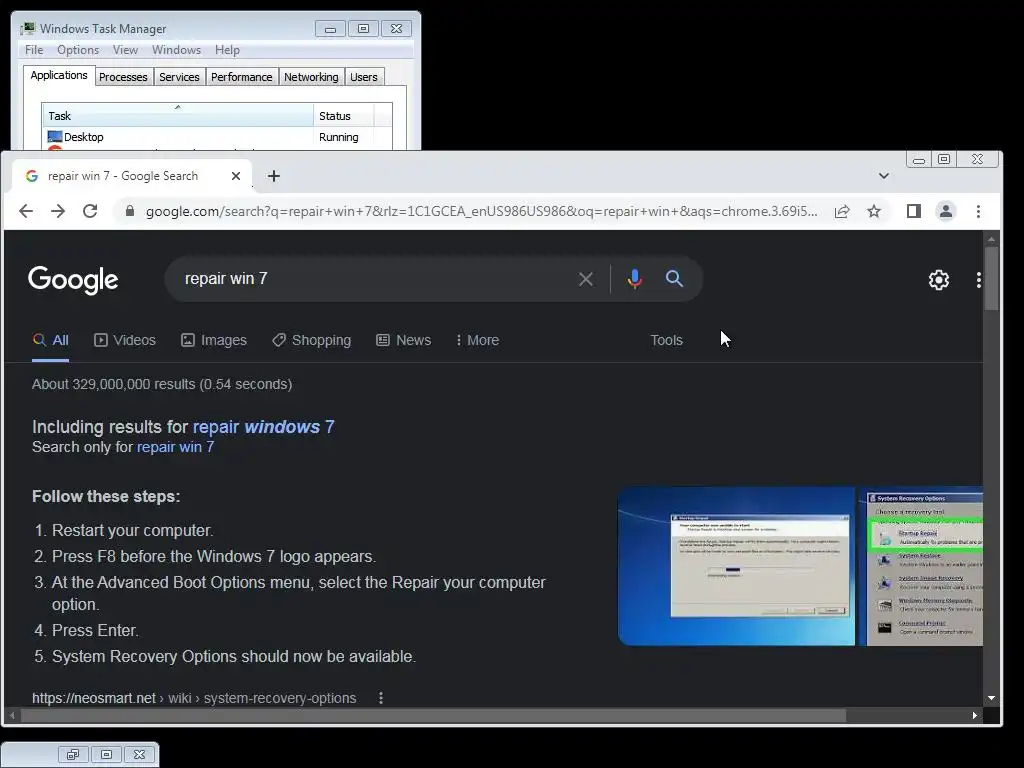Open search Tools
Viewport: 1024px width, 768px height.
click(x=666, y=340)
